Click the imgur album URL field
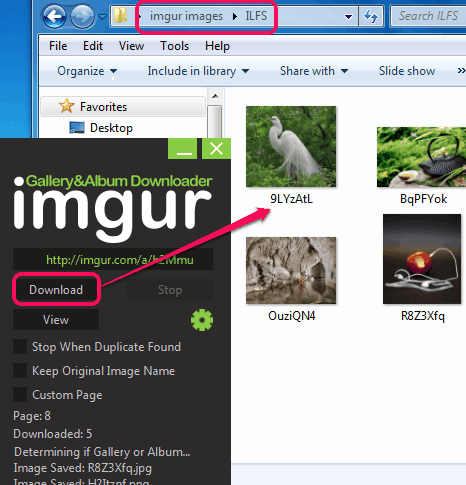 tap(113, 259)
